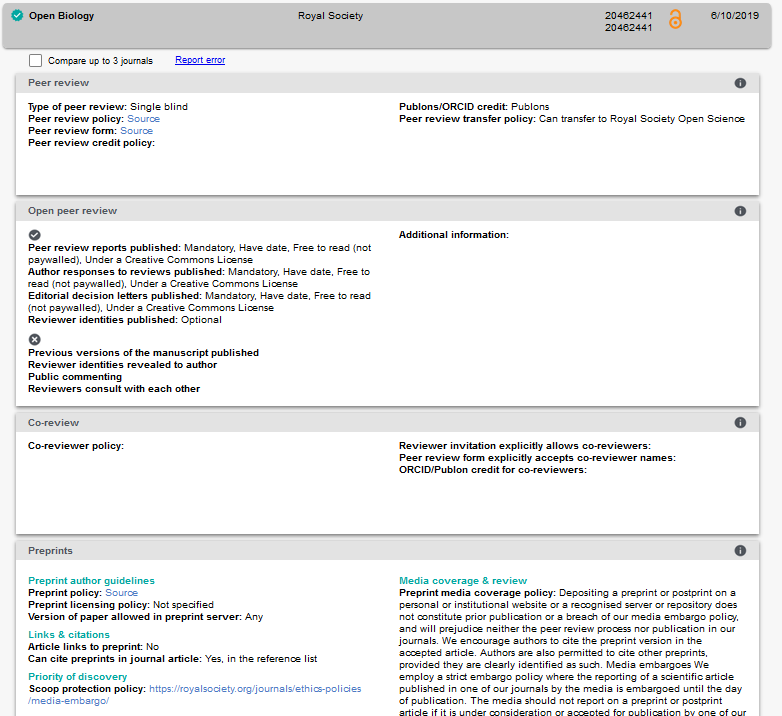Click the Publons/ORCID credit: Publons text
This screenshot has width=782, height=716.
[474, 107]
